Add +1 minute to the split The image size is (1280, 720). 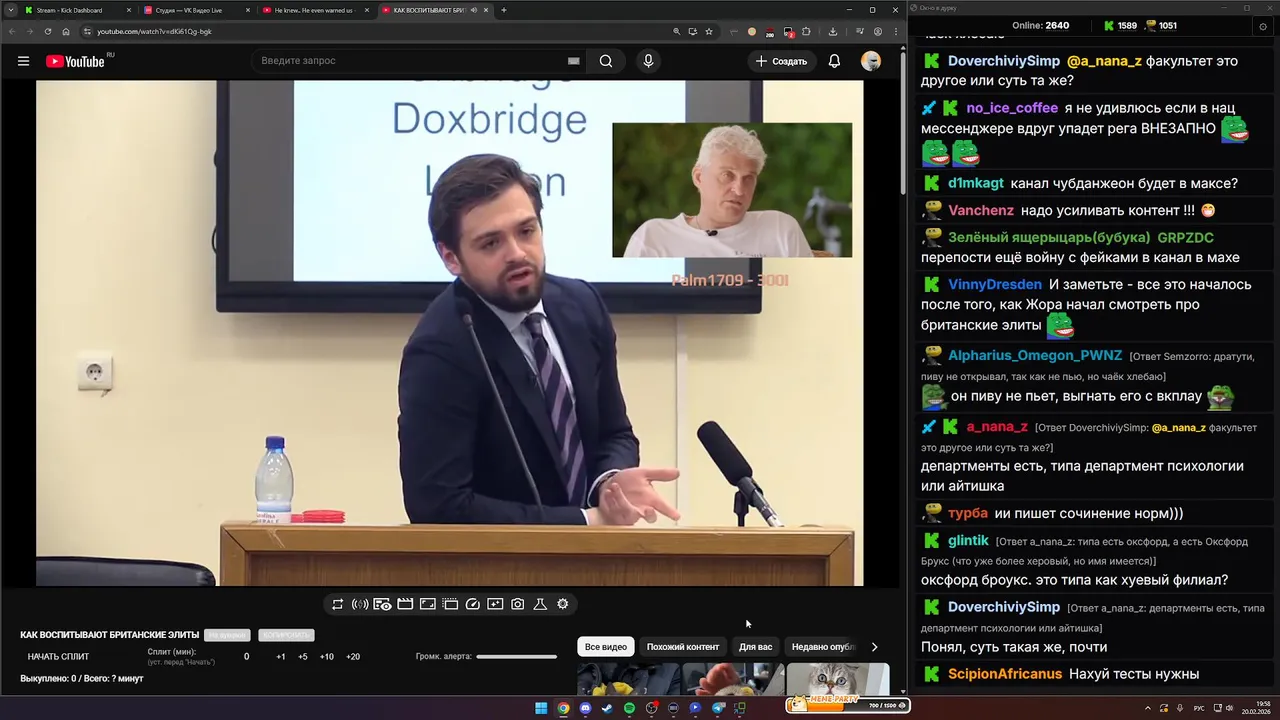point(281,657)
